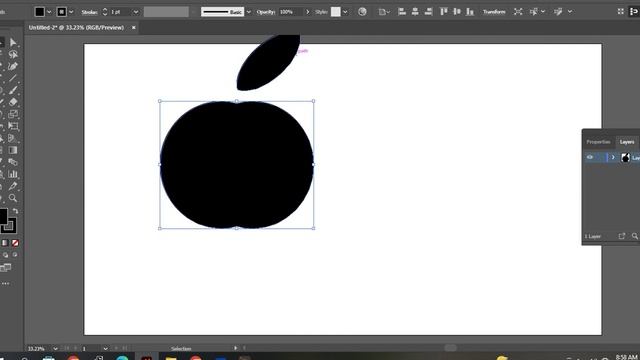The height and width of the screenshot is (360, 640).
Task: Open the zoom level dropdown in status bar
Action: tap(55, 349)
